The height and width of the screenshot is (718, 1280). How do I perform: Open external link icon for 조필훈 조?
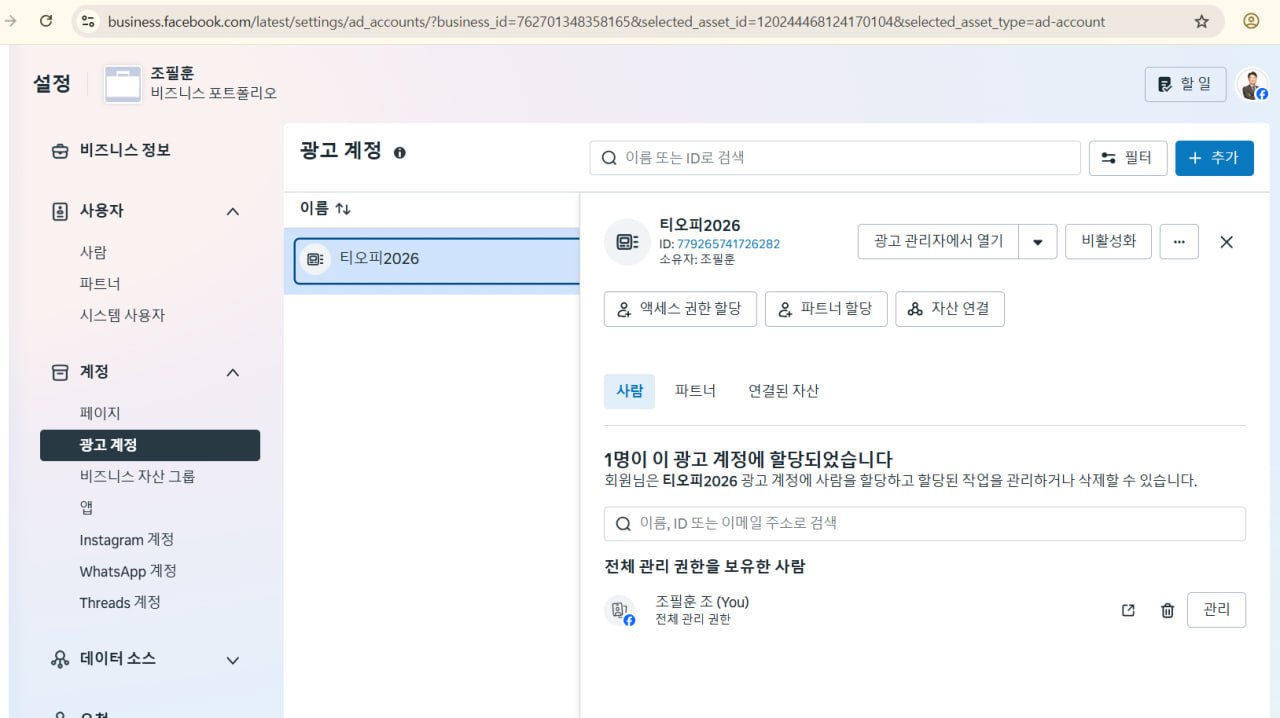pyautogui.click(x=1128, y=610)
